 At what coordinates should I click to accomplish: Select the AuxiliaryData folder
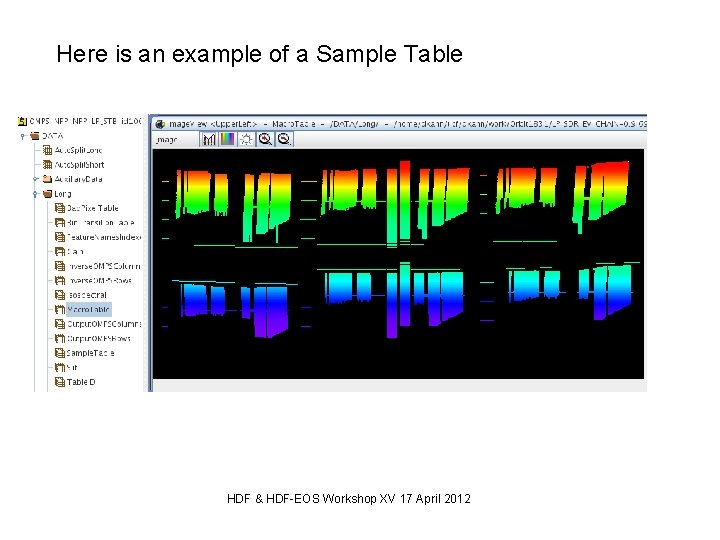[79, 179]
